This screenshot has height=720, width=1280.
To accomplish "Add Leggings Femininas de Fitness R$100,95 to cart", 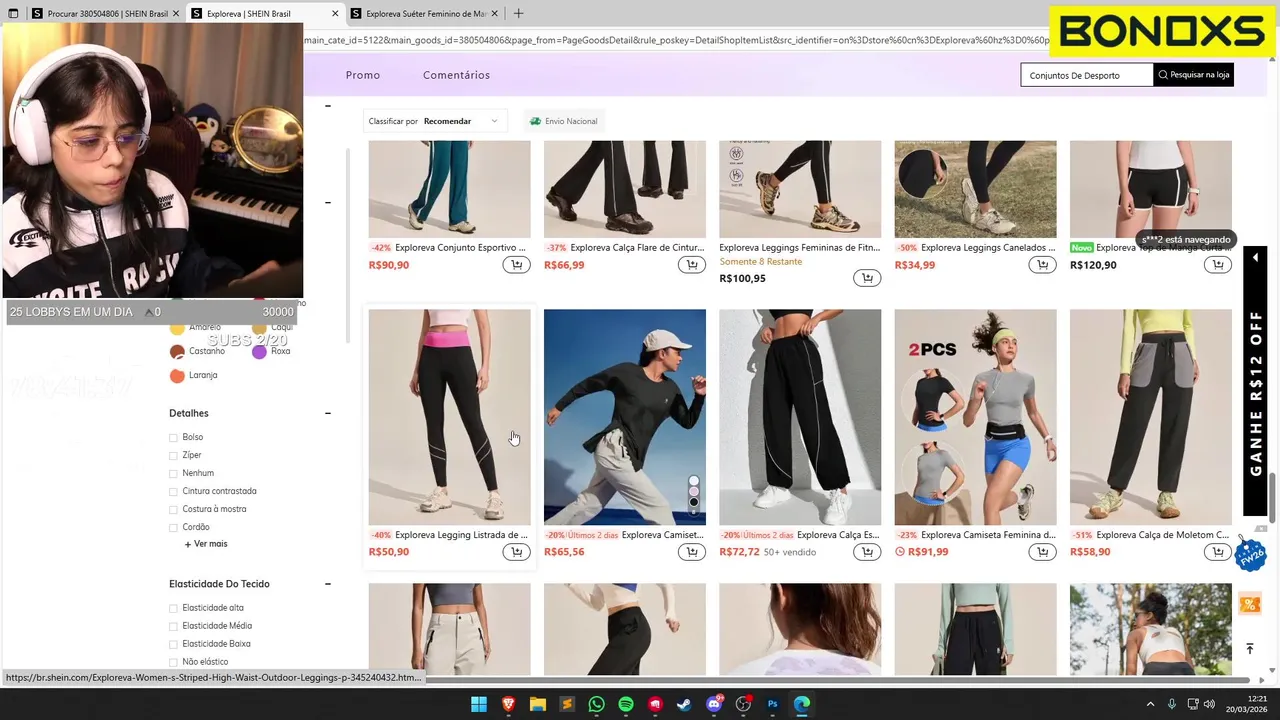I will (x=867, y=278).
